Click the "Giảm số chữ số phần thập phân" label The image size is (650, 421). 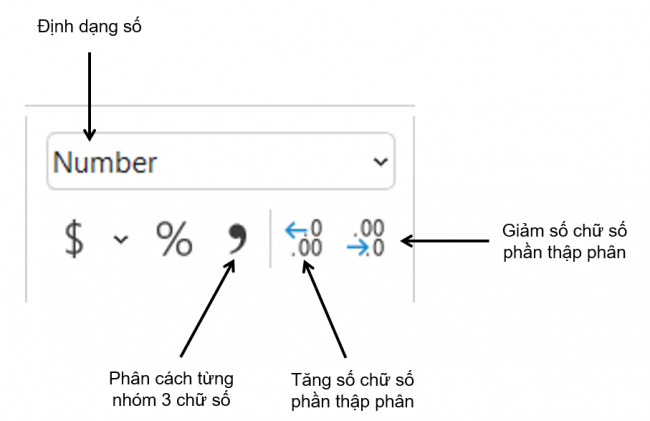pyautogui.click(x=564, y=241)
